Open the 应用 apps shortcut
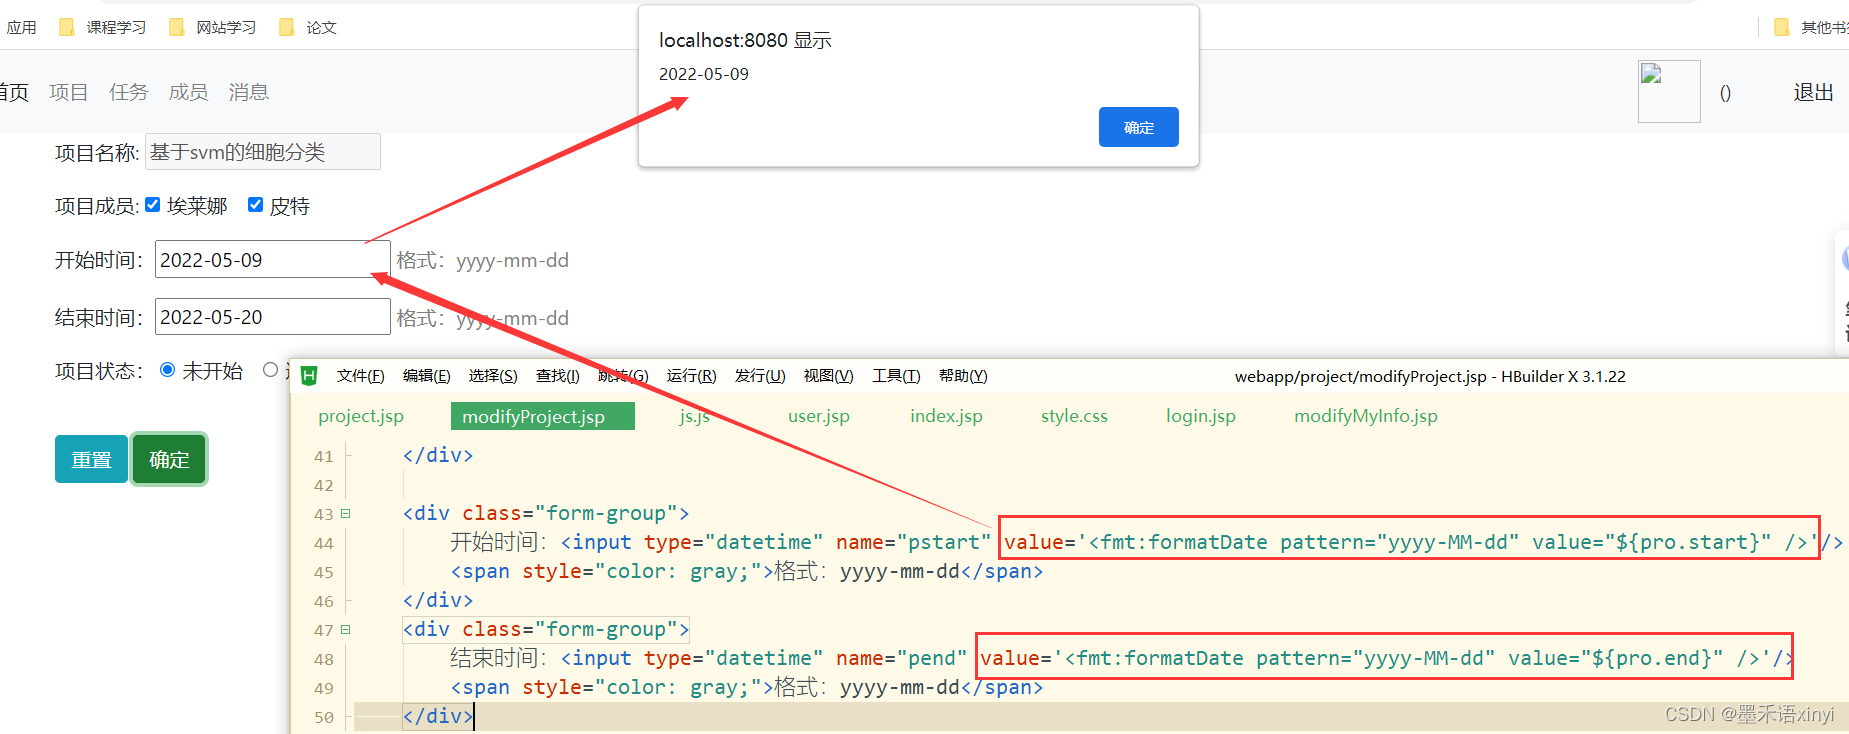This screenshot has width=1849, height=734. 21,27
